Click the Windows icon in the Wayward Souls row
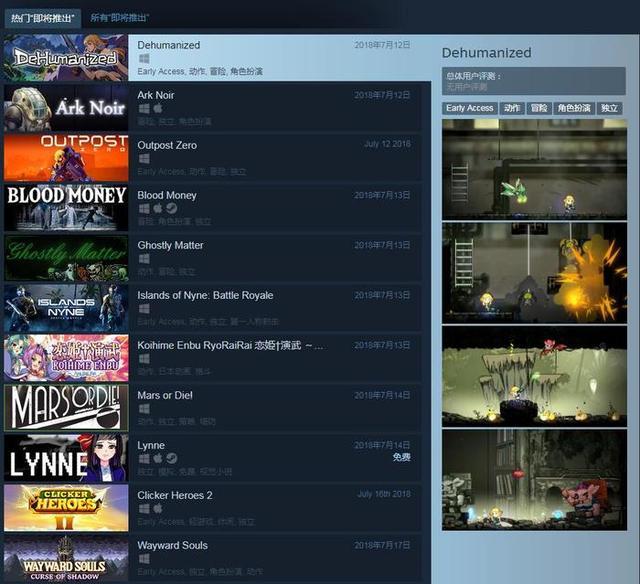The width and height of the screenshot is (640, 584). (x=144, y=559)
